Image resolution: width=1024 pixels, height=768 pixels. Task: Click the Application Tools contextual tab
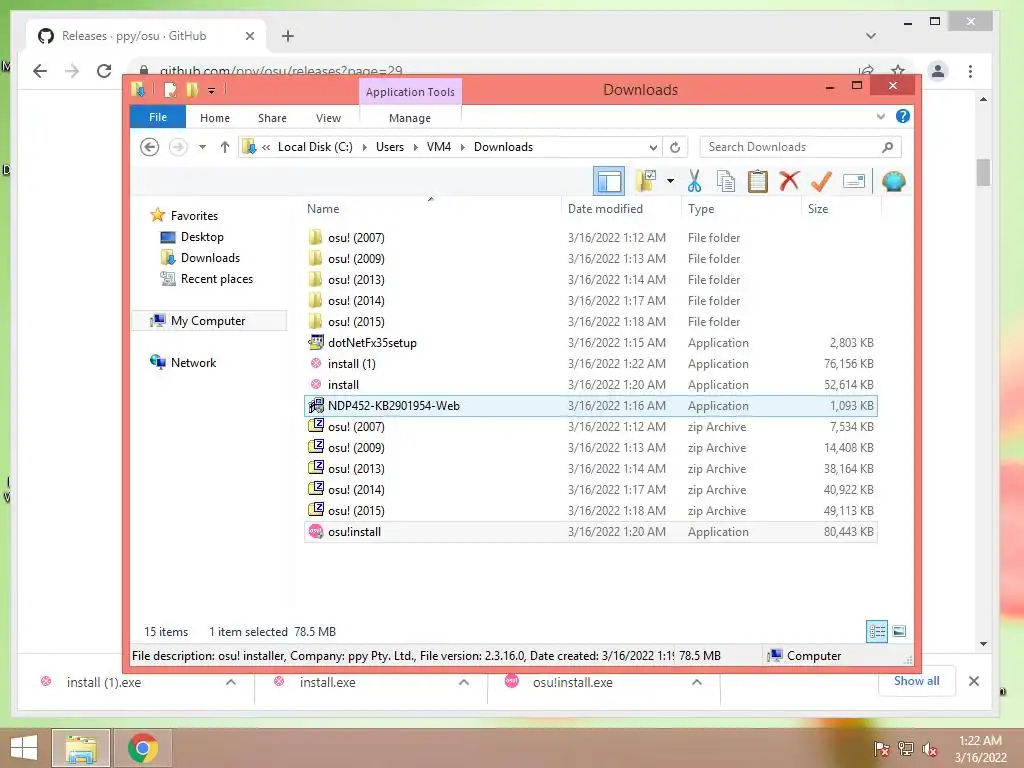[410, 92]
